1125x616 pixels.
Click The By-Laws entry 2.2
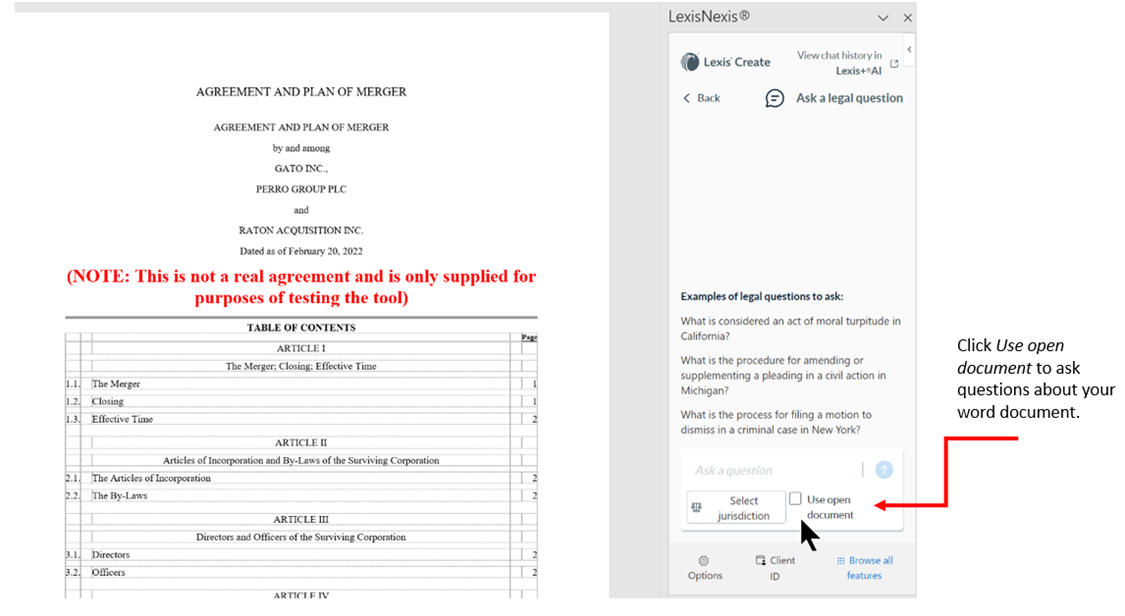119,496
